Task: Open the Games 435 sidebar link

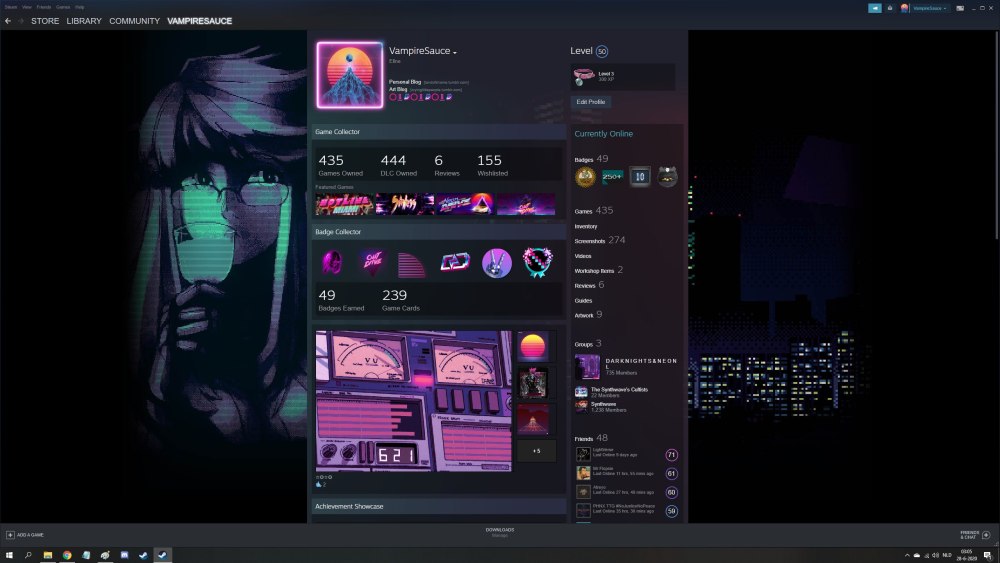Action: pyautogui.click(x=594, y=210)
